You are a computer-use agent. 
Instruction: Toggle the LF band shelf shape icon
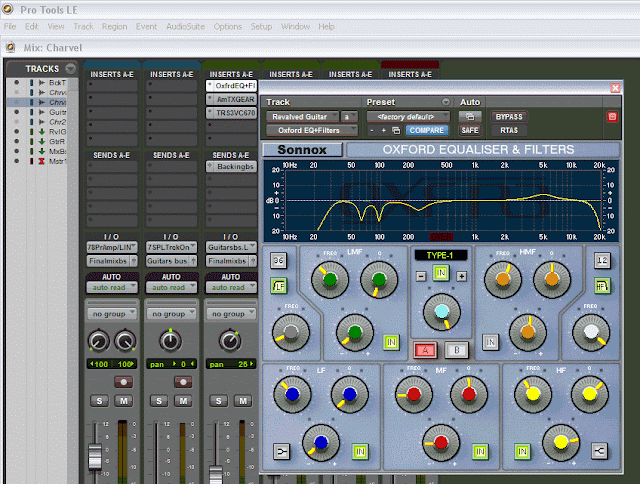282,451
